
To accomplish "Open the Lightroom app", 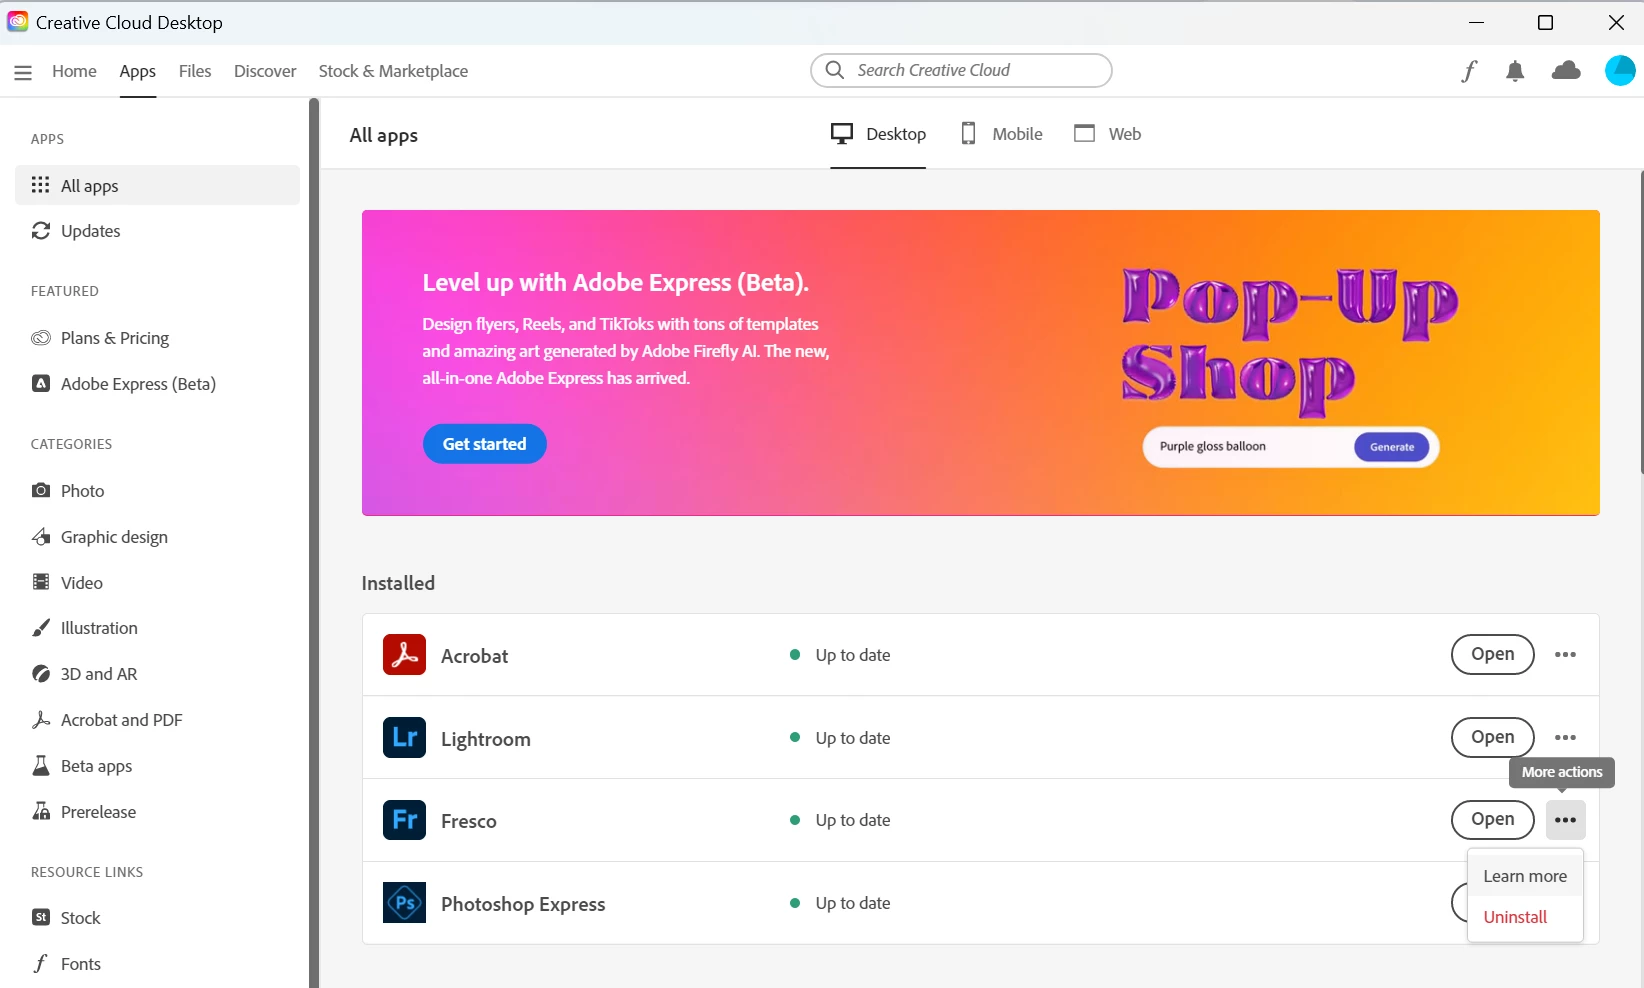I will 1492,738.
